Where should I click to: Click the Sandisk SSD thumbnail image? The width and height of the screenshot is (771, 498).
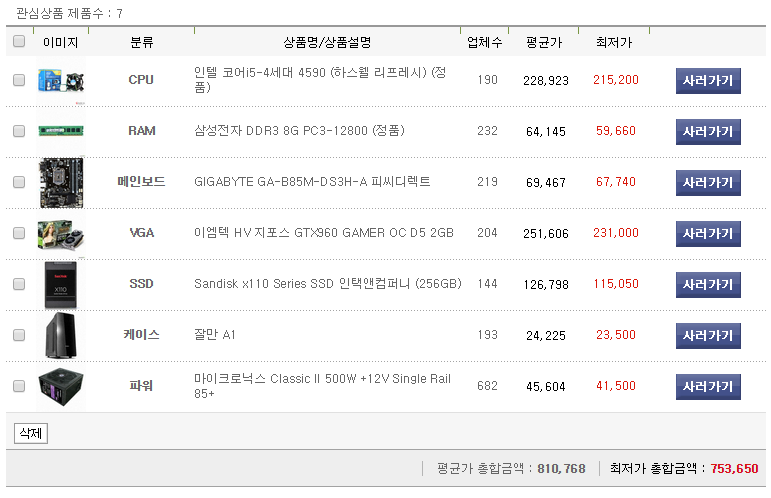pos(61,285)
